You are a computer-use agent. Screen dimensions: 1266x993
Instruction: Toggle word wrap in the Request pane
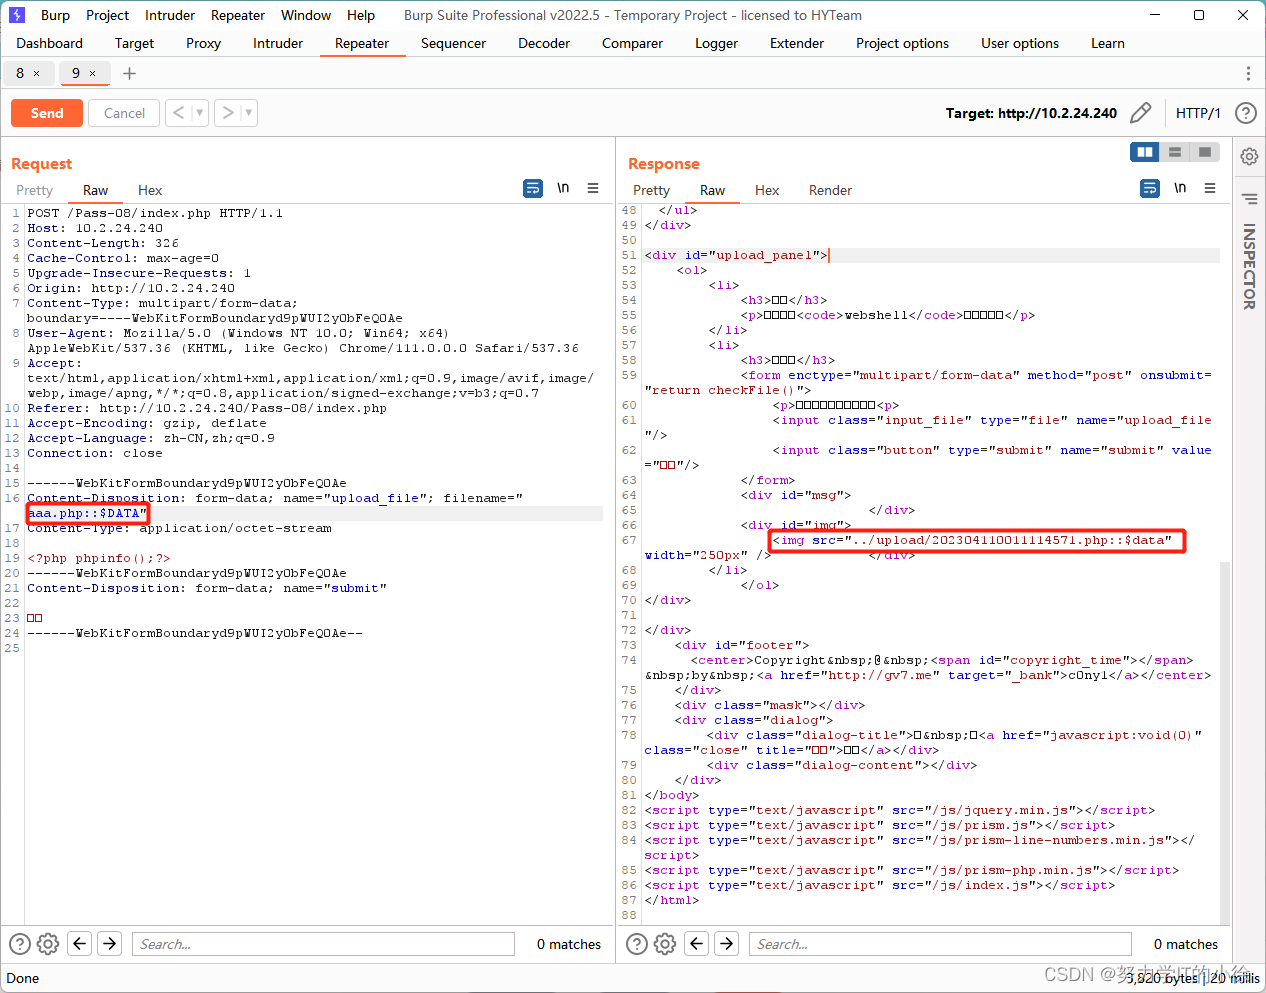pyautogui.click(x=533, y=188)
